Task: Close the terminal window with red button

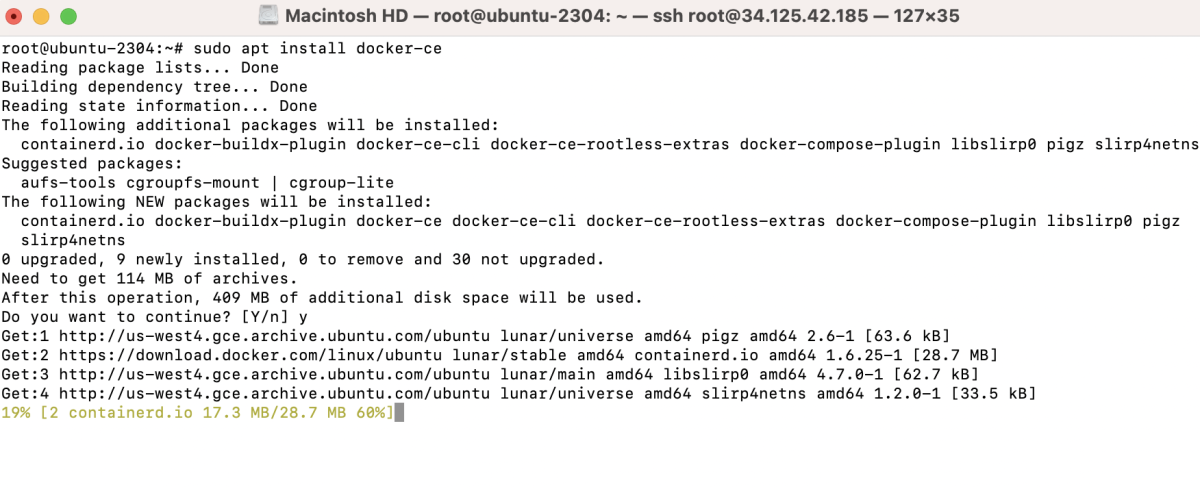Action: pos(15,16)
